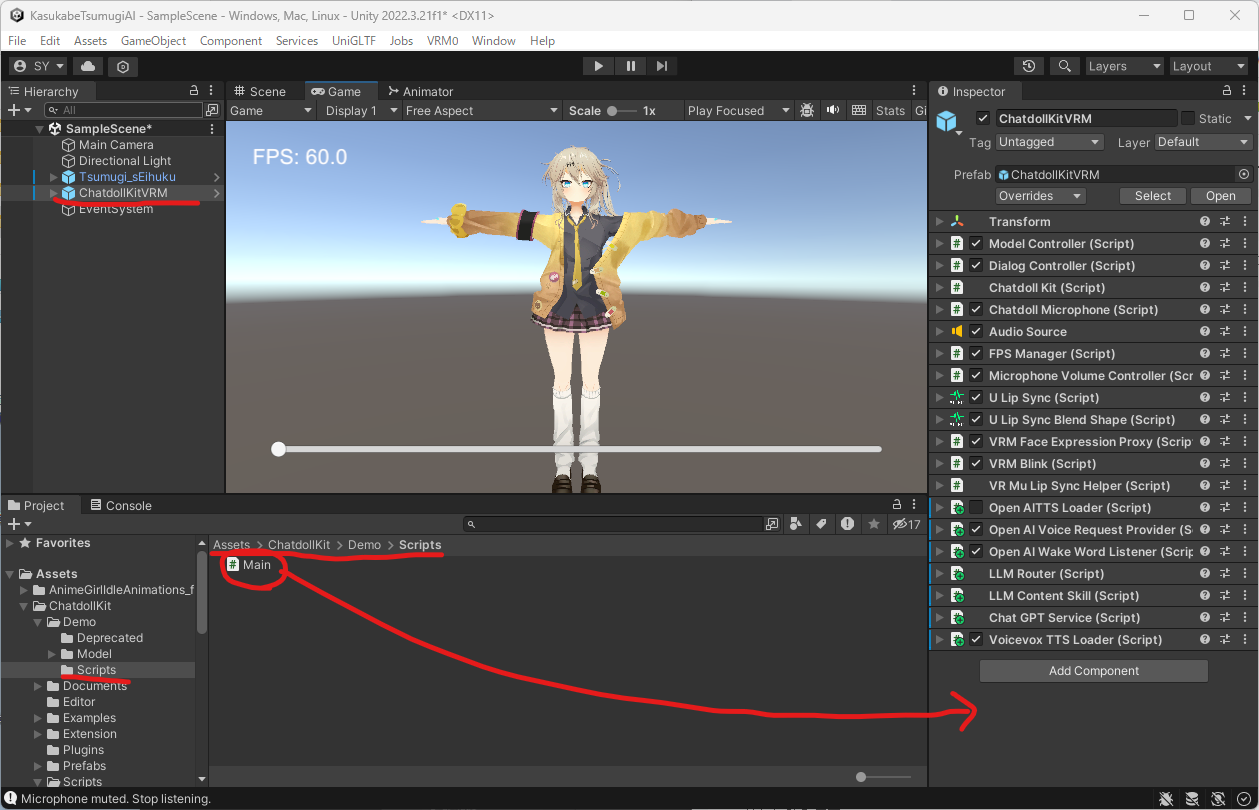Screen dimensions: 1259x810
Task: Open the Layers dropdown in toolbar
Action: click(x=1125, y=66)
